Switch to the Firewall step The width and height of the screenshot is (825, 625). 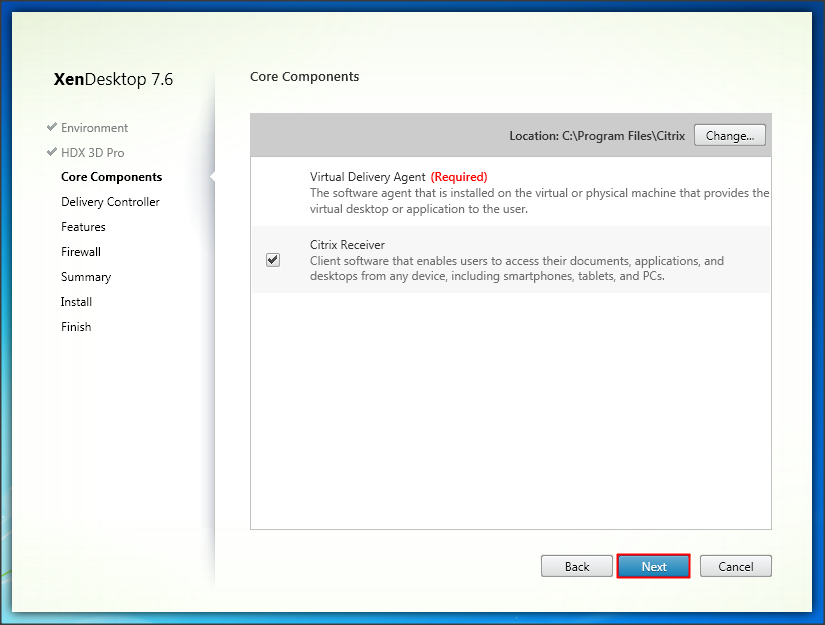(x=81, y=252)
